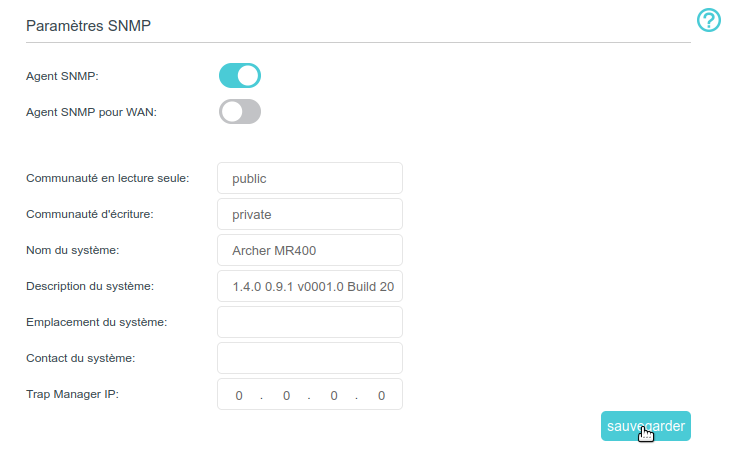Focus the third octet of Trap Manager IP

334,395
